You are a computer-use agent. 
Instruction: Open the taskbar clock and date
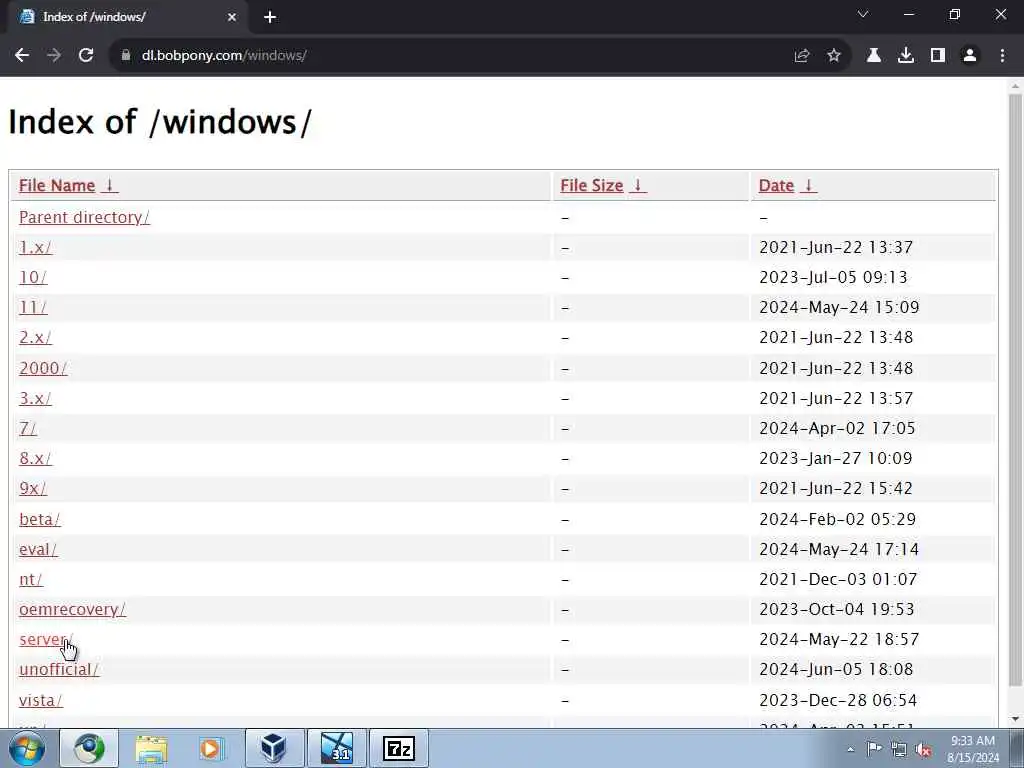click(x=973, y=749)
